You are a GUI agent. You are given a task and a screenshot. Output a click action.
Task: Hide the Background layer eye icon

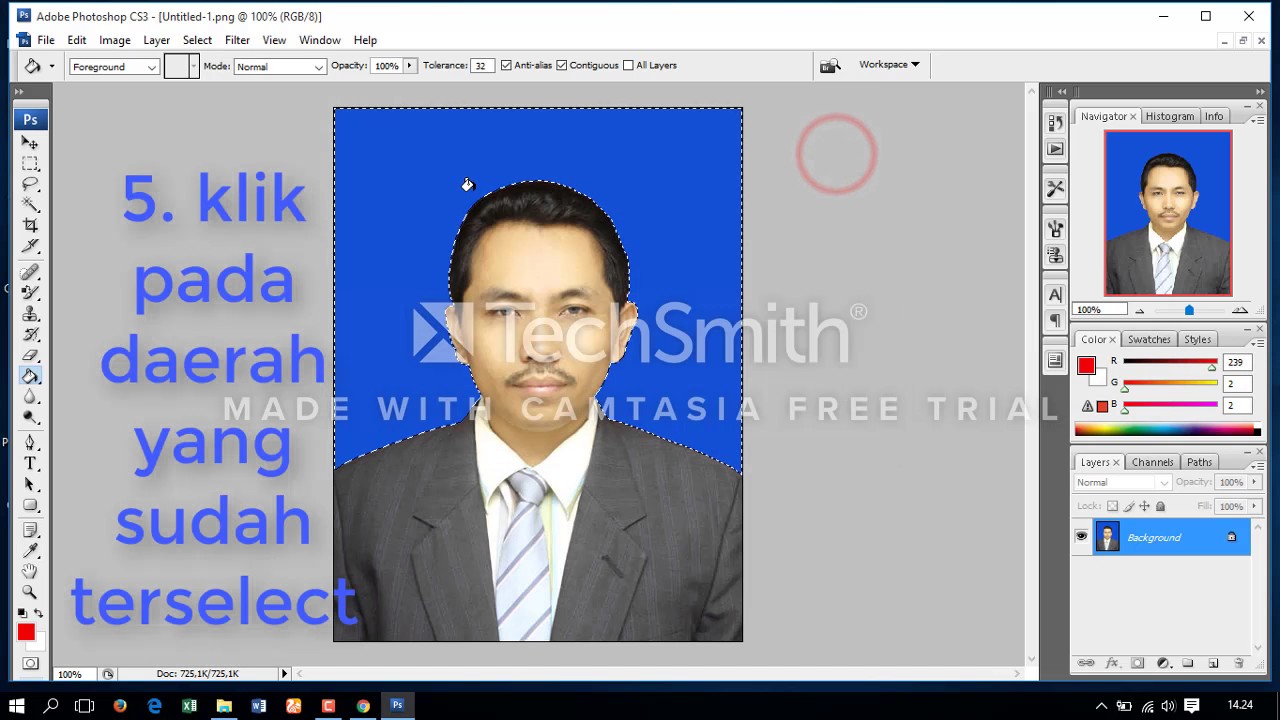pyautogui.click(x=1081, y=537)
